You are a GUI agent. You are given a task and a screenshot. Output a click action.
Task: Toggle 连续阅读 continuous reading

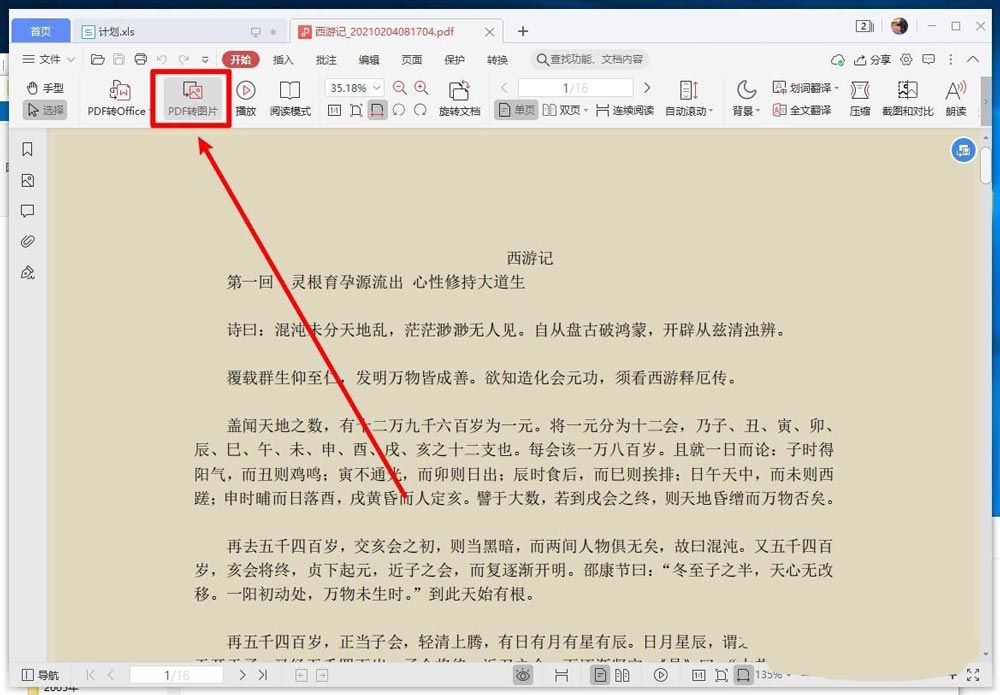(x=625, y=110)
